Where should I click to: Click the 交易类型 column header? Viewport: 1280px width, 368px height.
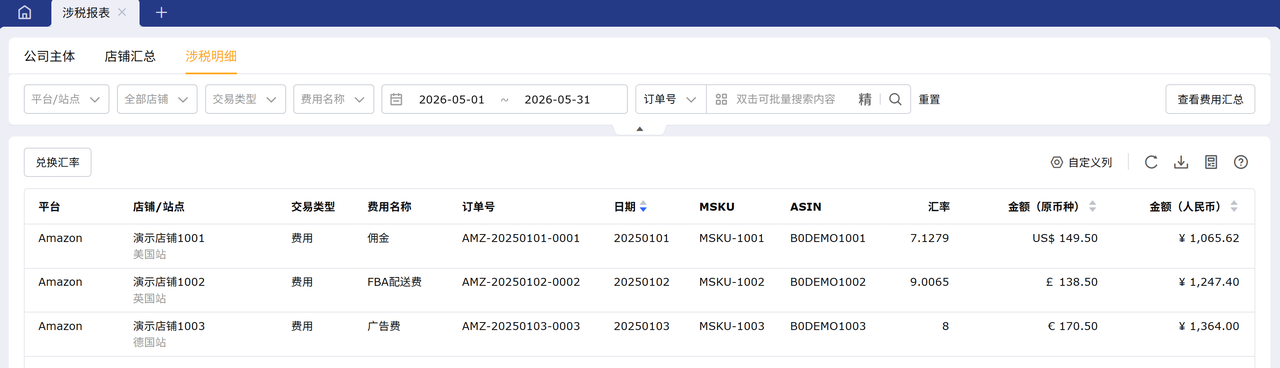(313, 207)
